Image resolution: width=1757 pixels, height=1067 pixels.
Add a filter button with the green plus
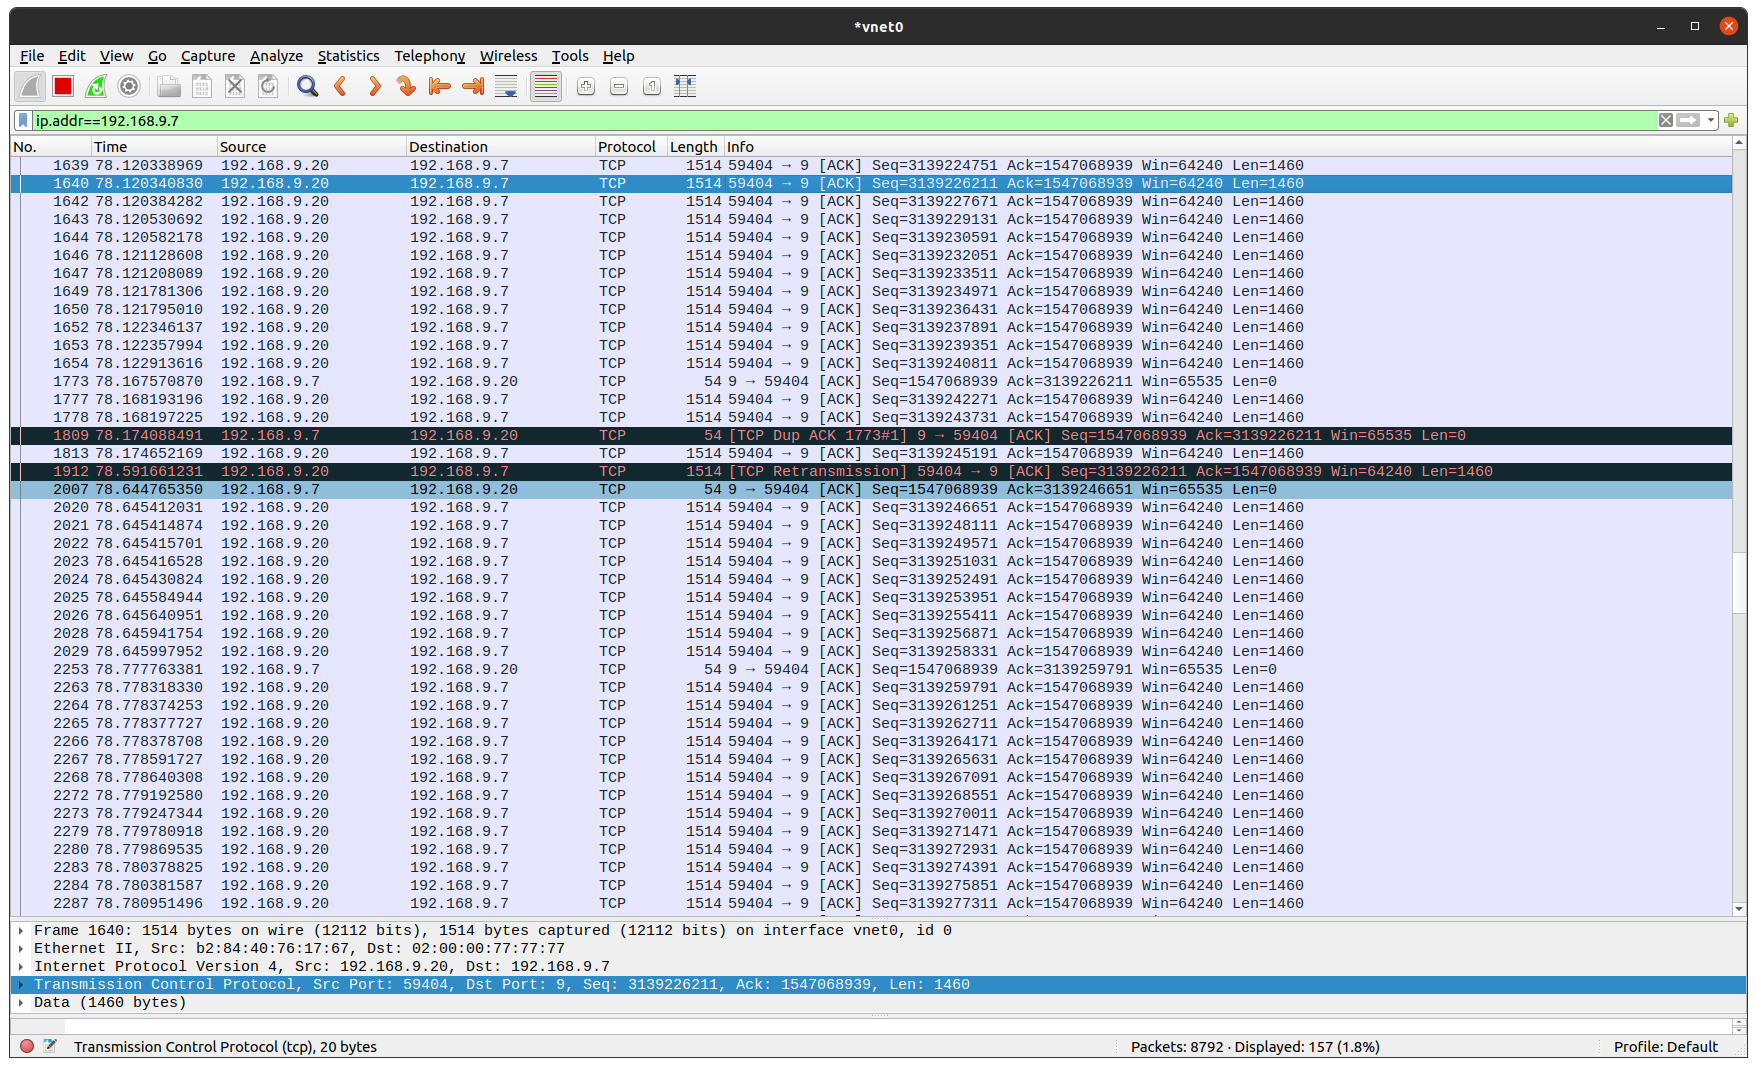pos(1732,120)
